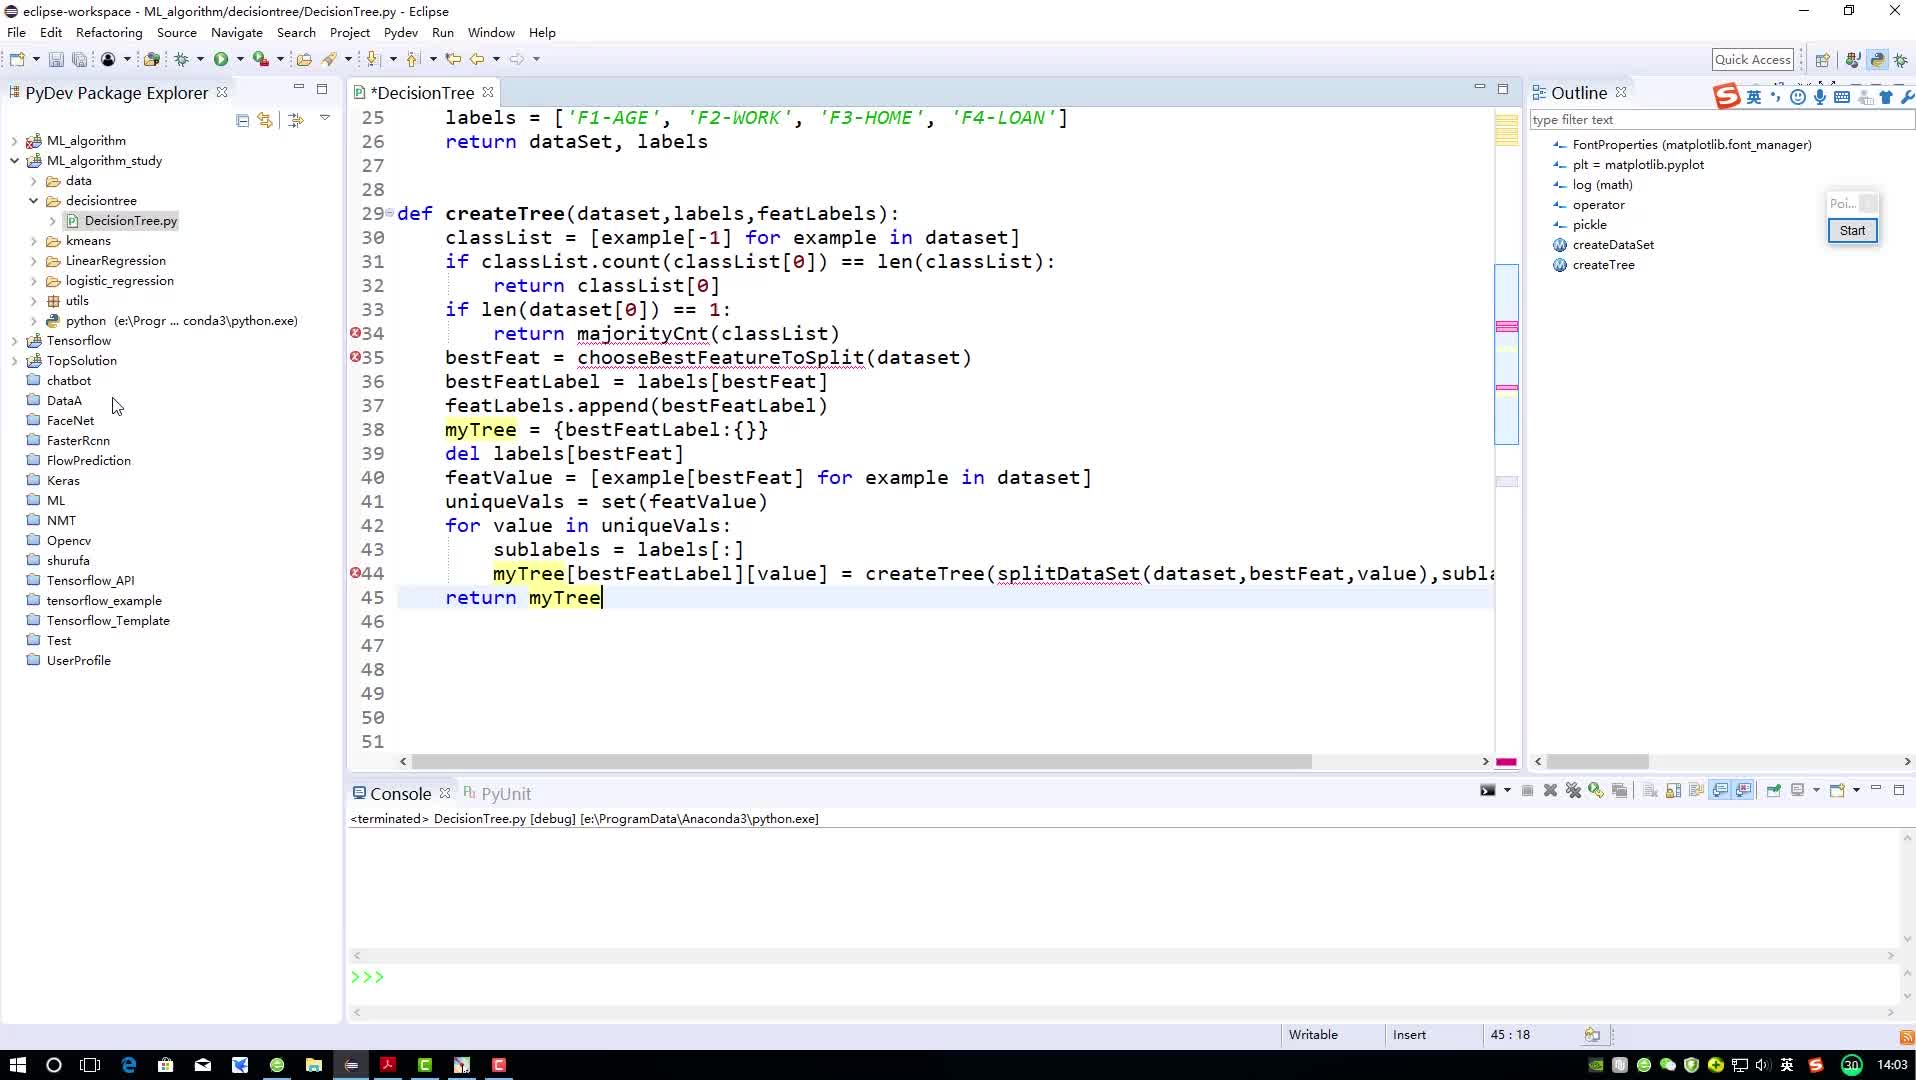Click the Terminate console icon

pos(1527,791)
